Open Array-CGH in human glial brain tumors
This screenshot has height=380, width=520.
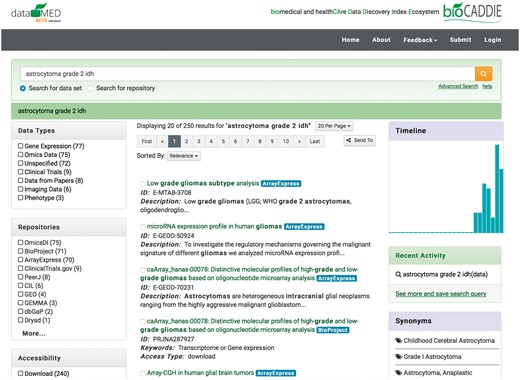coord(200,373)
